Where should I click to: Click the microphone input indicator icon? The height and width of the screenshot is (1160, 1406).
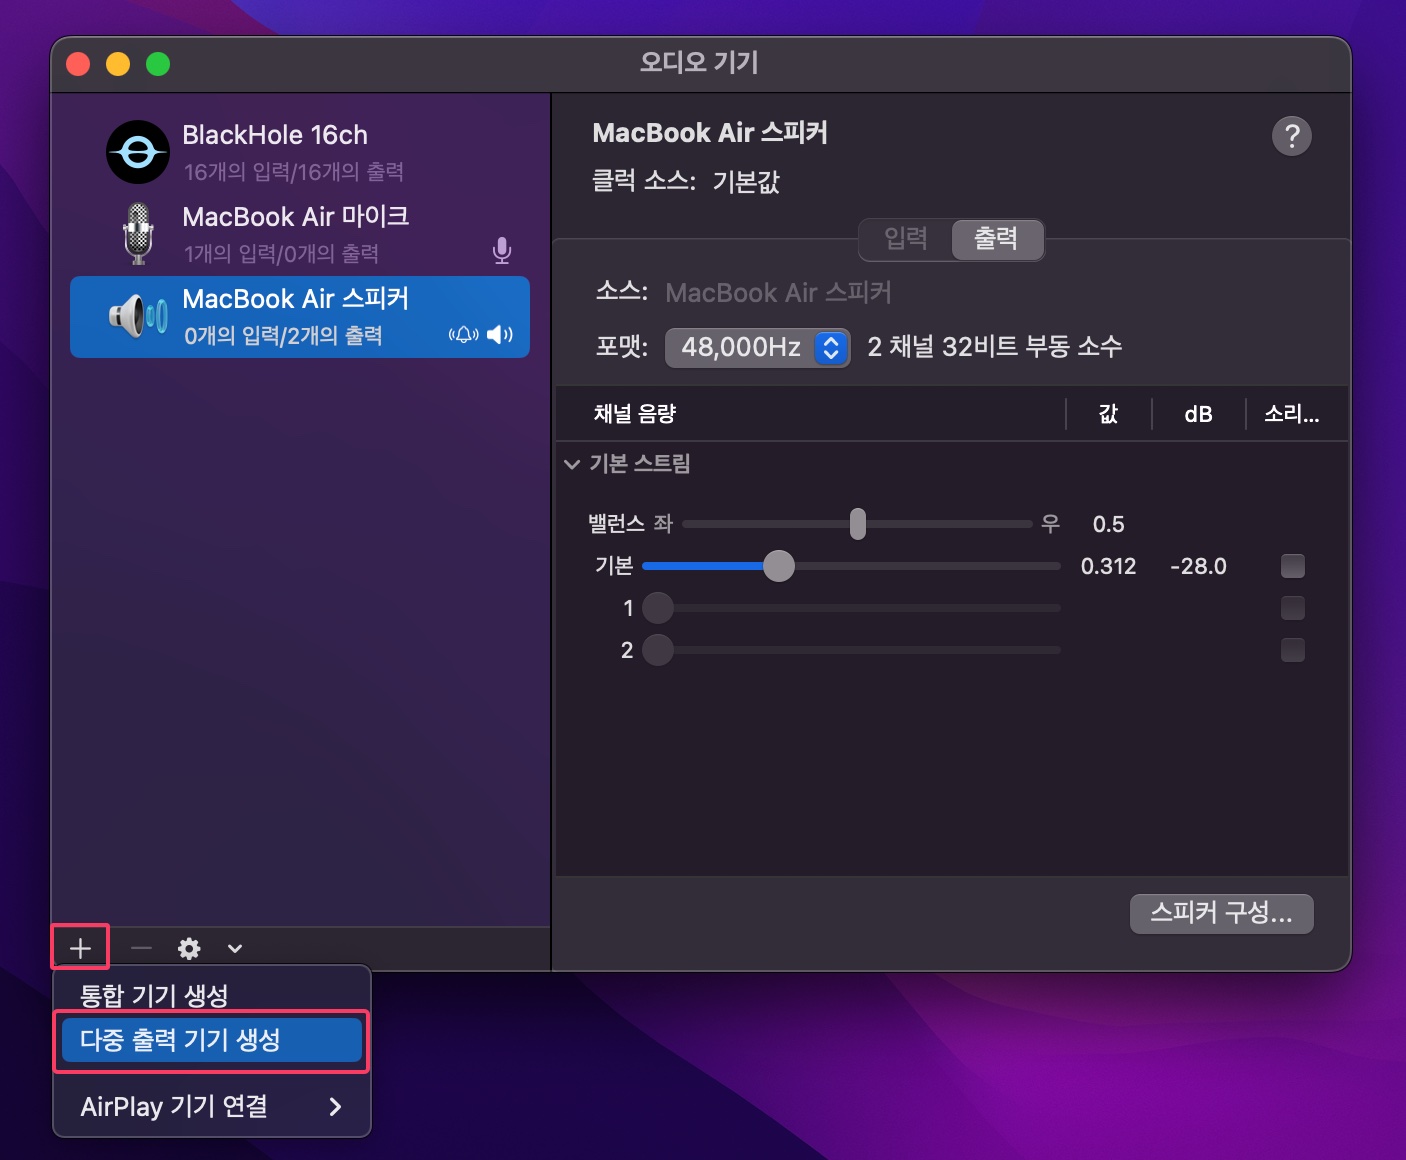tap(502, 250)
